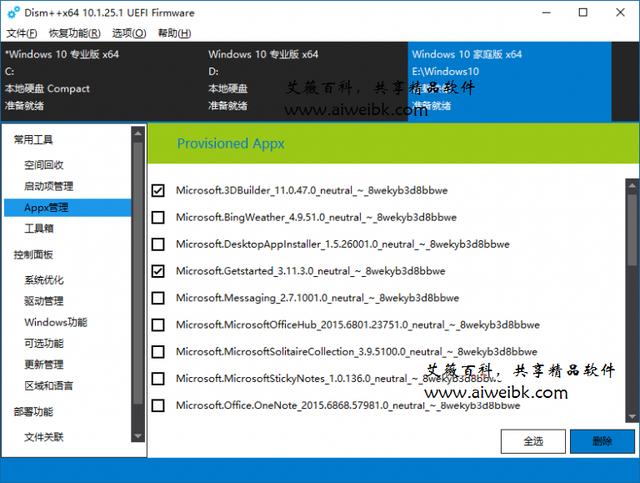
Task: Uncheck Microsoft.Getstarted package
Action: point(158,271)
